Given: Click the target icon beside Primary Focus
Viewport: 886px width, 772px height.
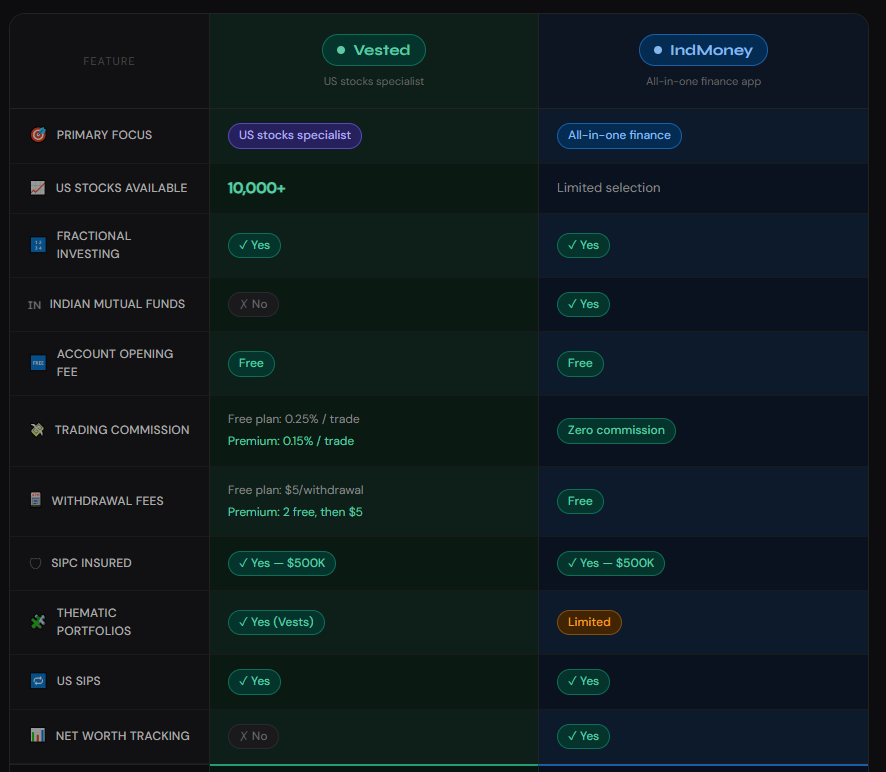Looking at the screenshot, I should coord(38,135).
